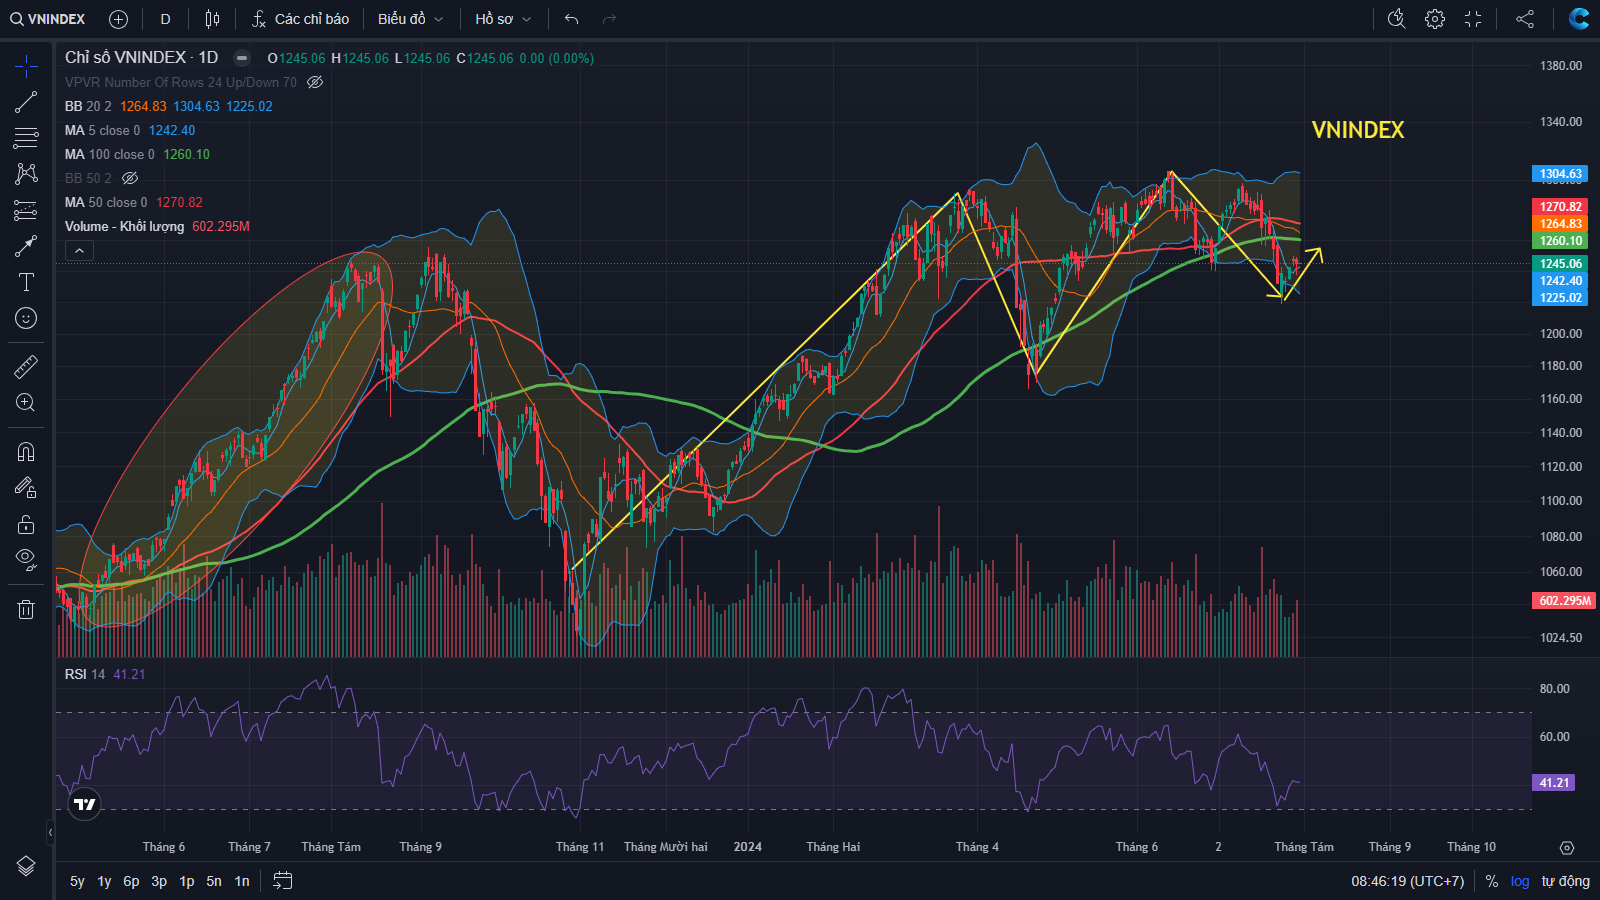Select the crosshair cursor tool

pyautogui.click(x=26, y=66)
